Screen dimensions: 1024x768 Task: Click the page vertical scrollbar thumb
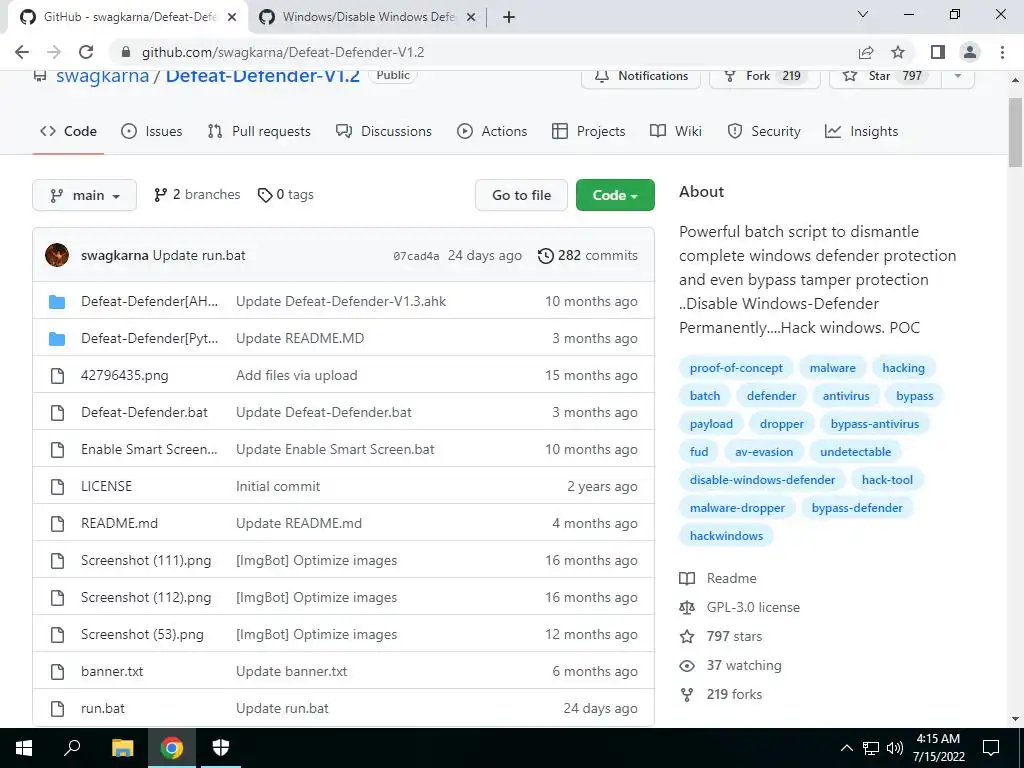point(1015,133)
